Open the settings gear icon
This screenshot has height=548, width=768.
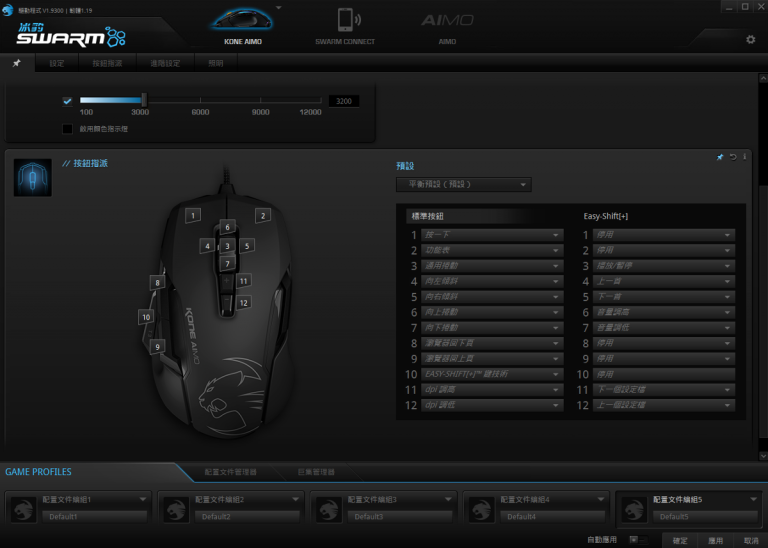point(750,39)
